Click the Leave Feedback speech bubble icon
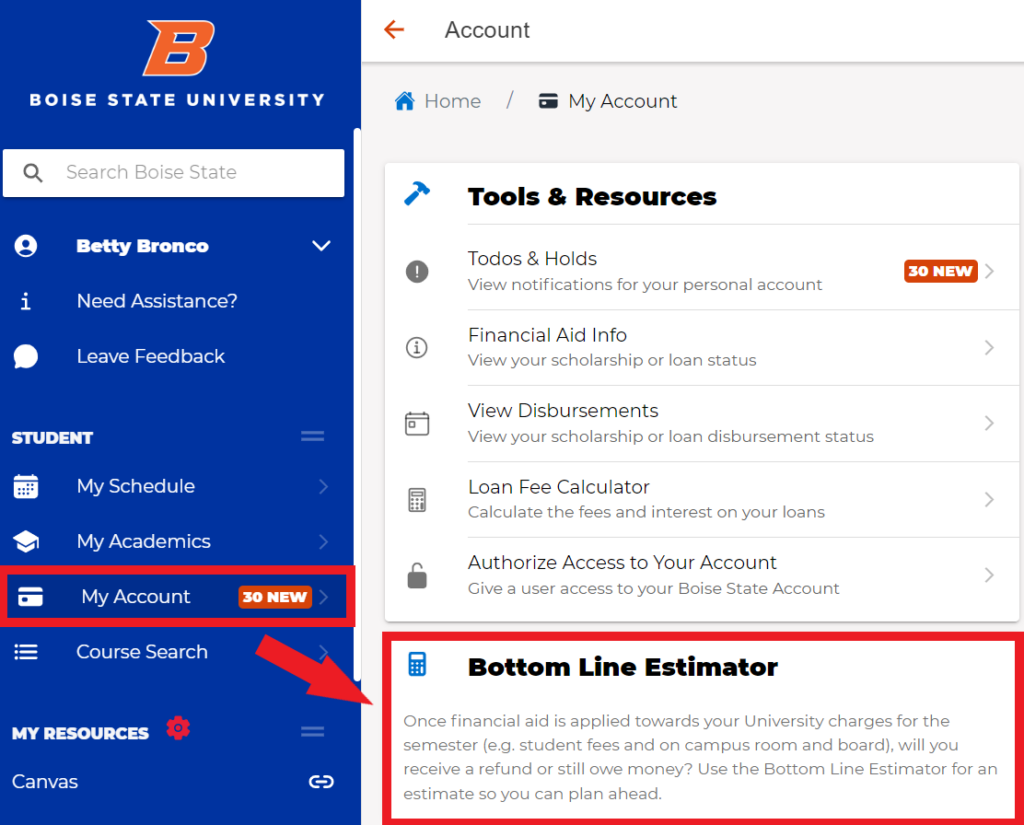1024x825 pixels. coord(25,357)
